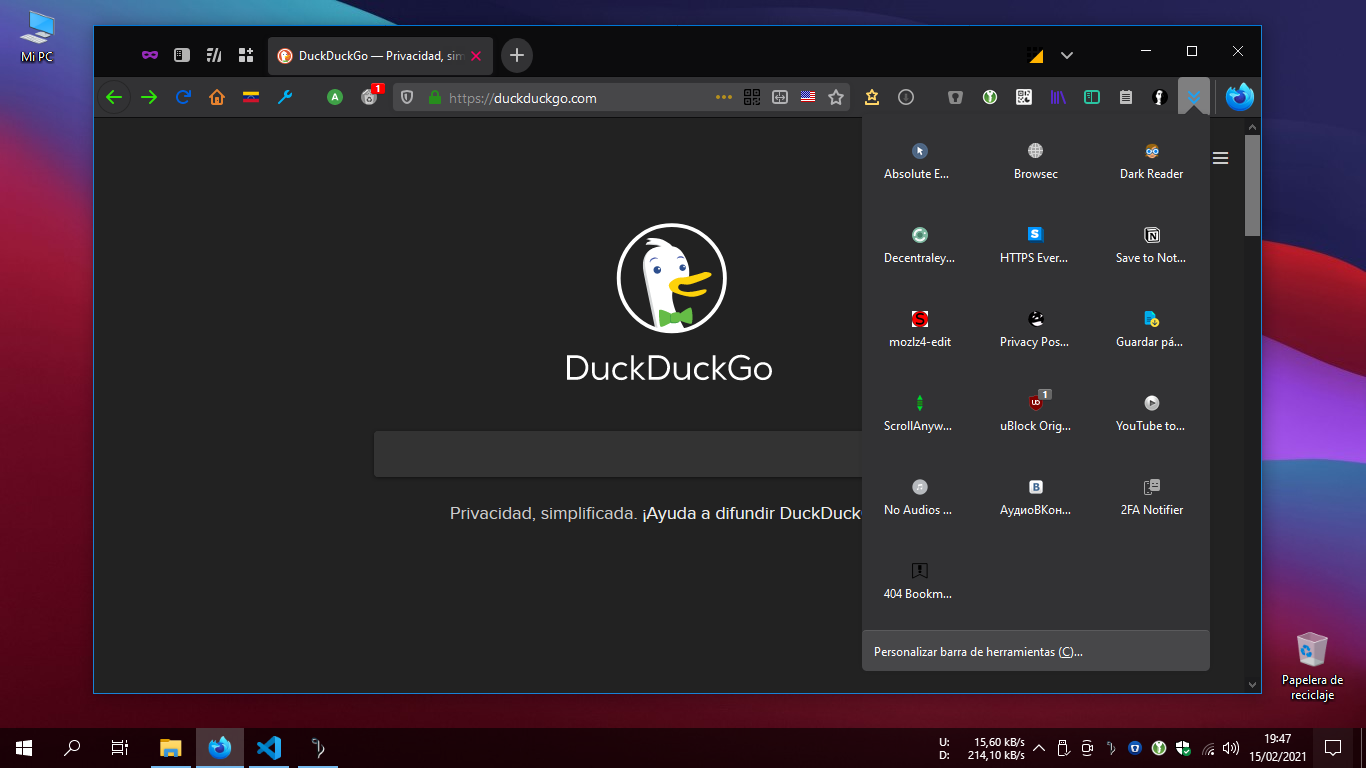Screen dimensions: 1366x768
Task: Open the hamburger menu on the page
Action: (1221, 158)
